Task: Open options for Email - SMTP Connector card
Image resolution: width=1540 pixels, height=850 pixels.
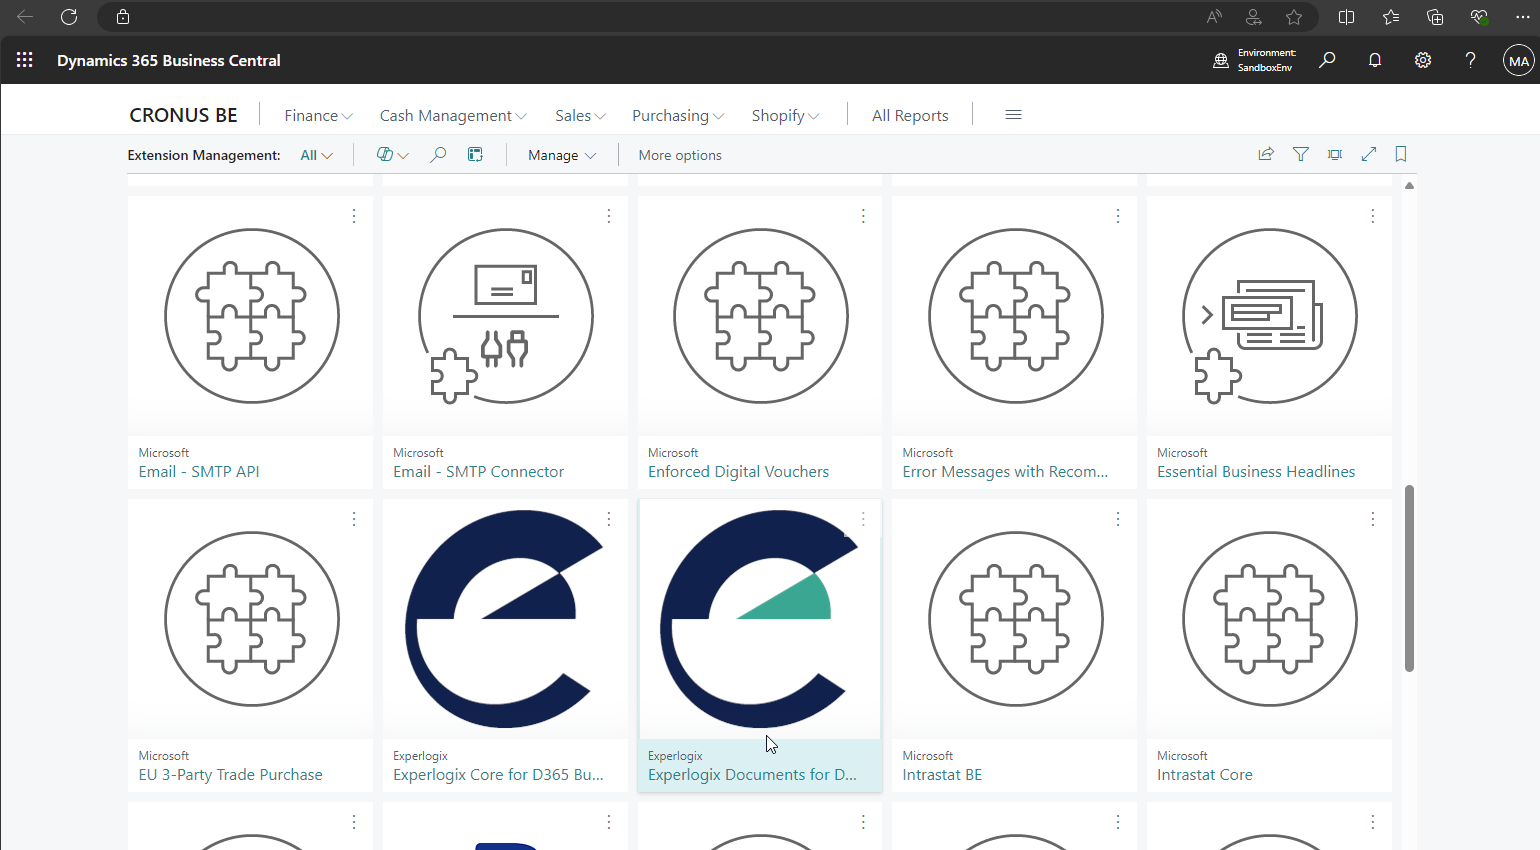Action: pos(609,216)
